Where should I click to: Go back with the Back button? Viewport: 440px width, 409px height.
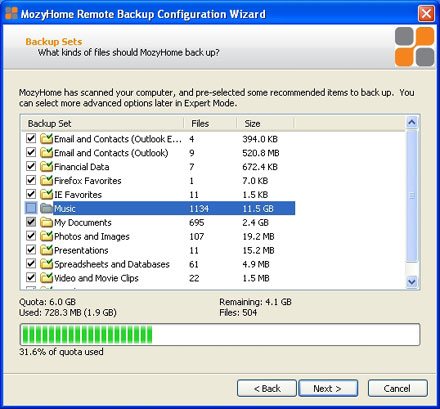tap(267, 388)
